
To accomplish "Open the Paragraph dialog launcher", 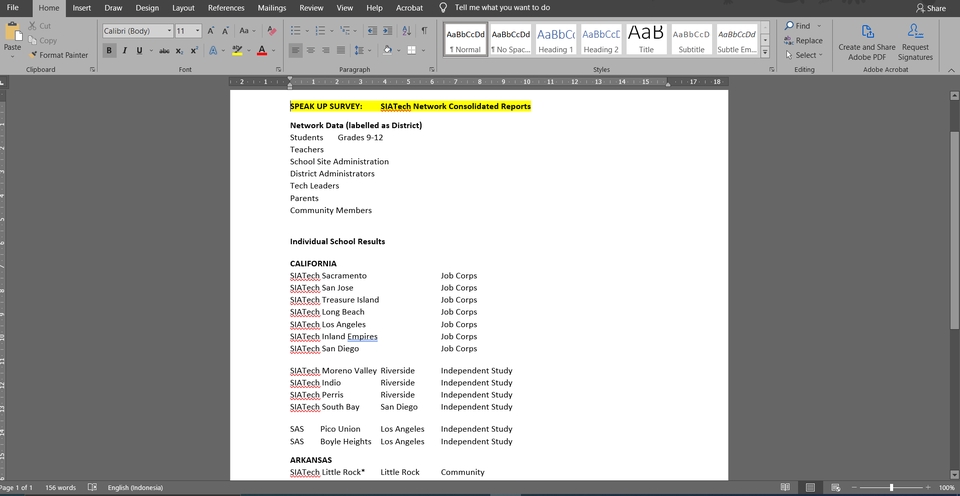I will 432,70.
